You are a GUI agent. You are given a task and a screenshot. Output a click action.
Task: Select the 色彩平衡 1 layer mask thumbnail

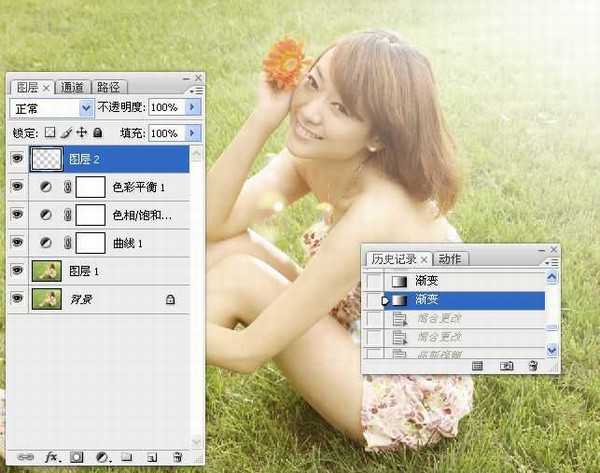pos(91,187)
